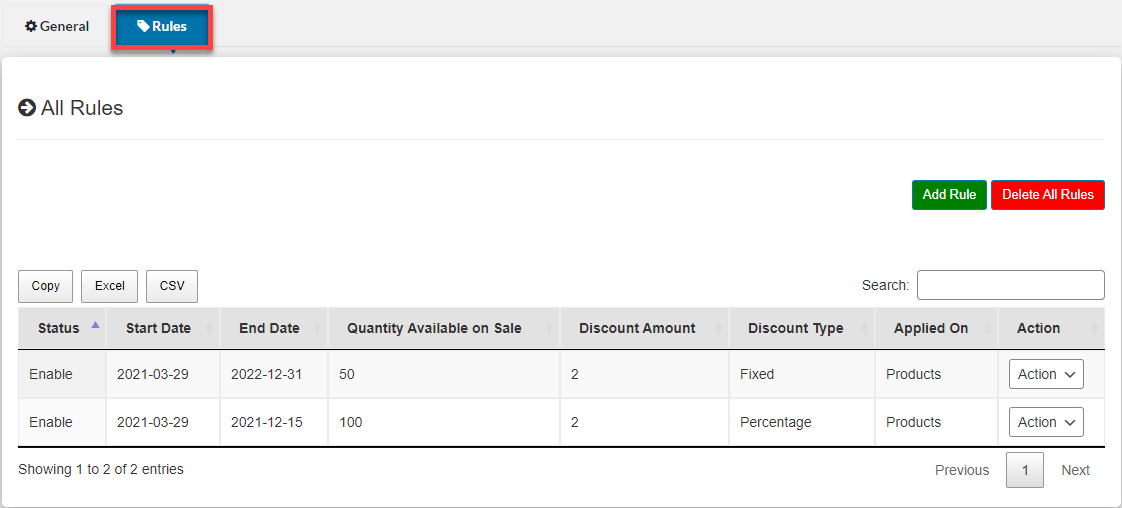Copy the table with Copy button

(x=46, y=286)
